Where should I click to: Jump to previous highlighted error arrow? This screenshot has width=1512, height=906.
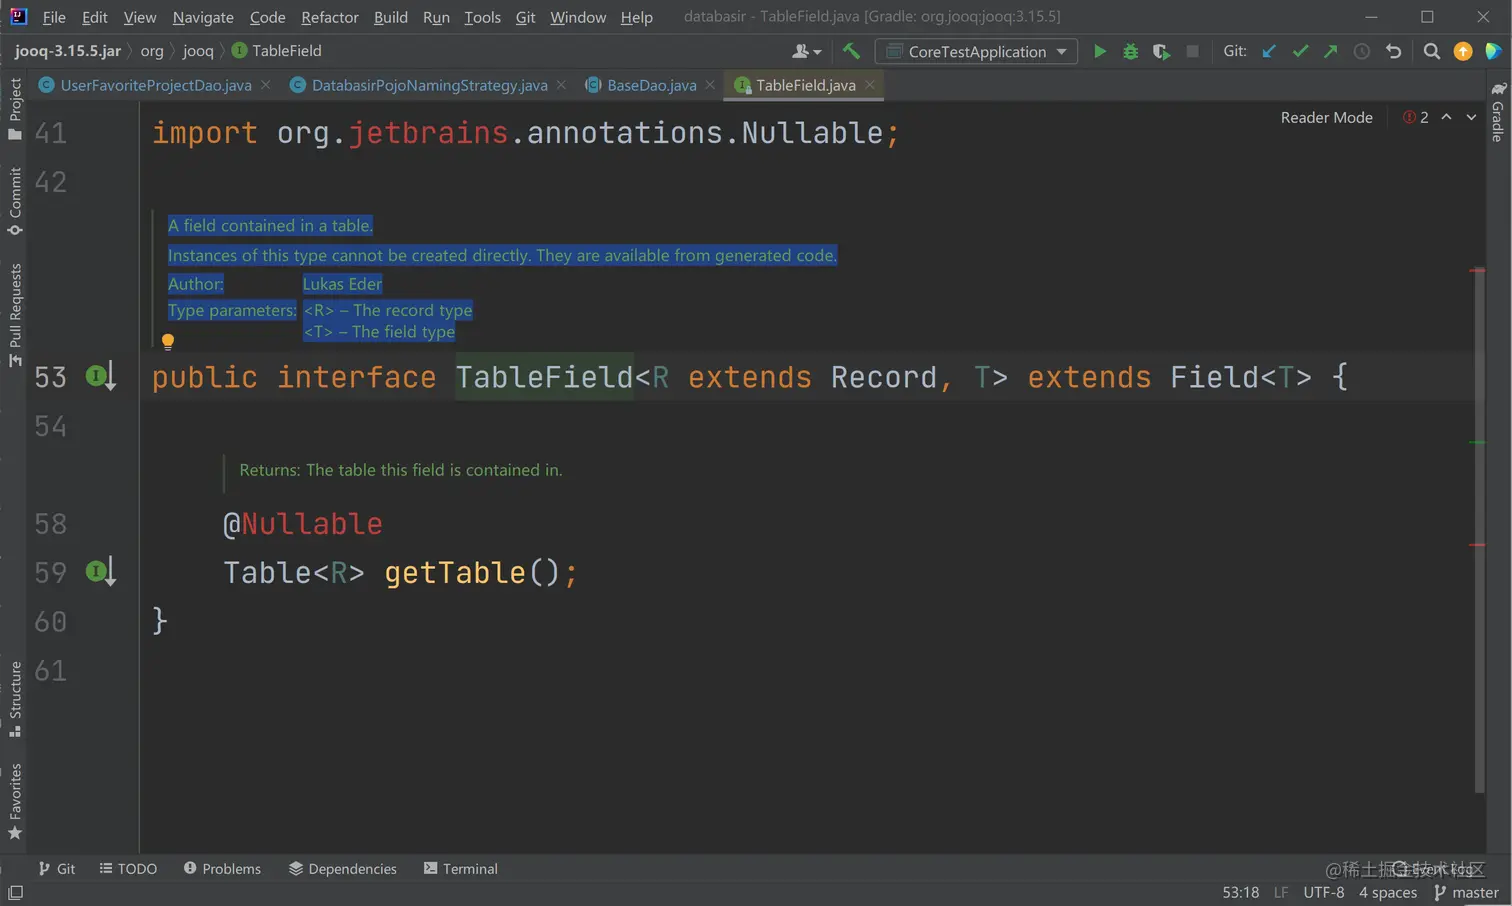coord(1446,117)
